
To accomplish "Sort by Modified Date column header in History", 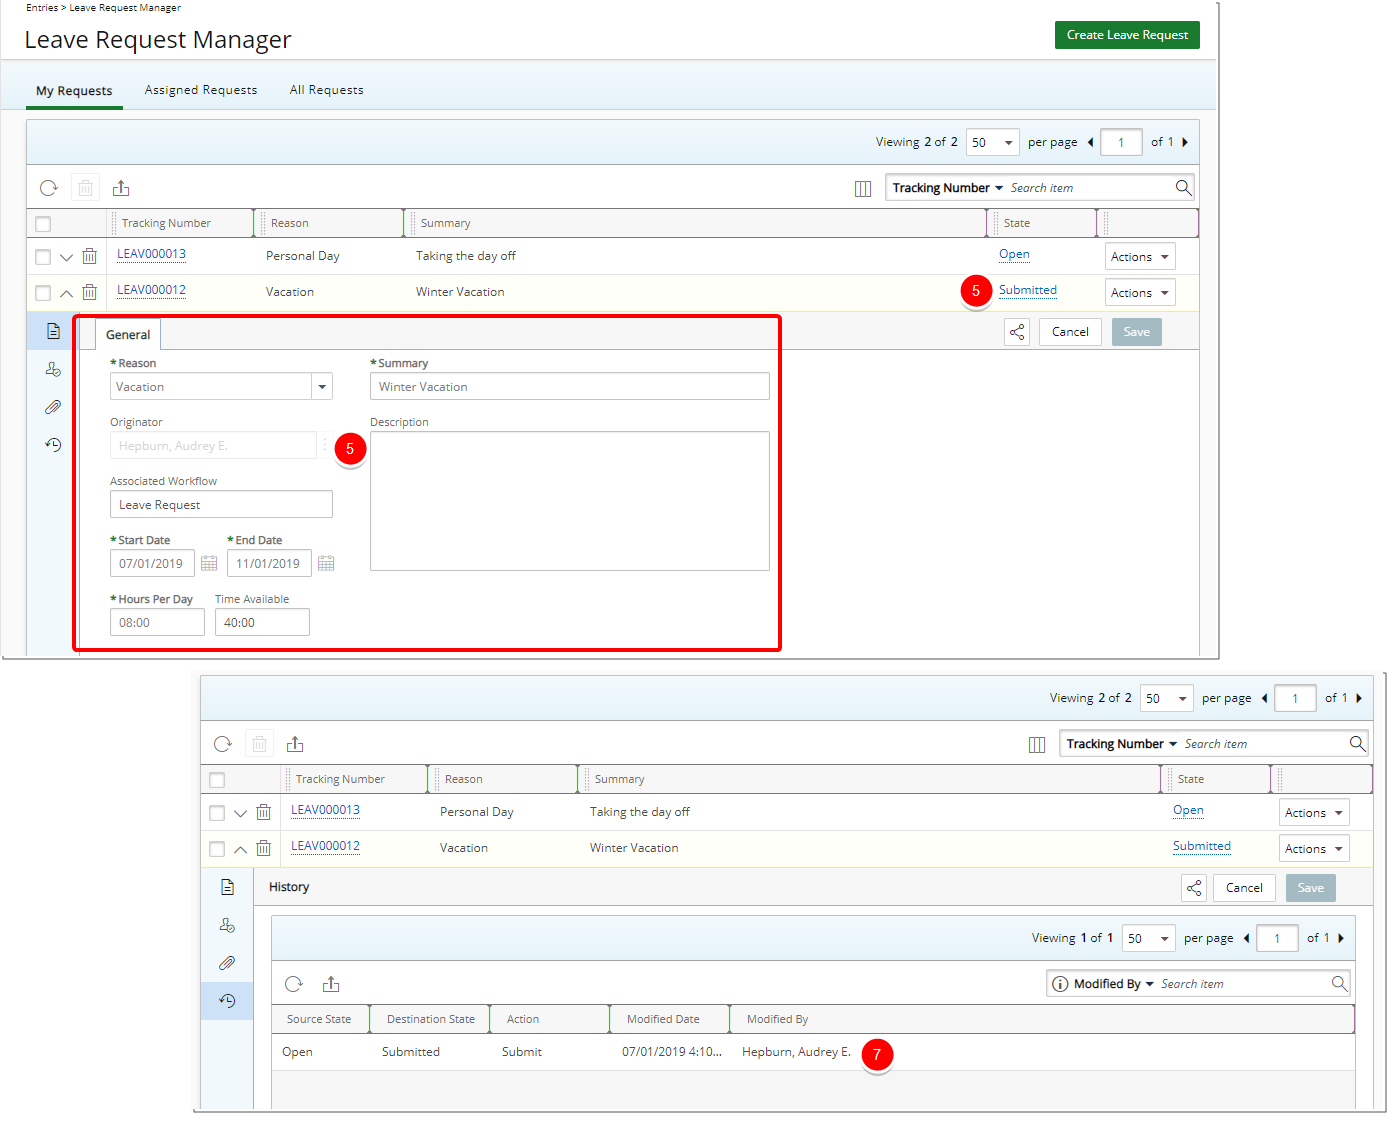I will pyautogui.click(x=663, y=1019).
